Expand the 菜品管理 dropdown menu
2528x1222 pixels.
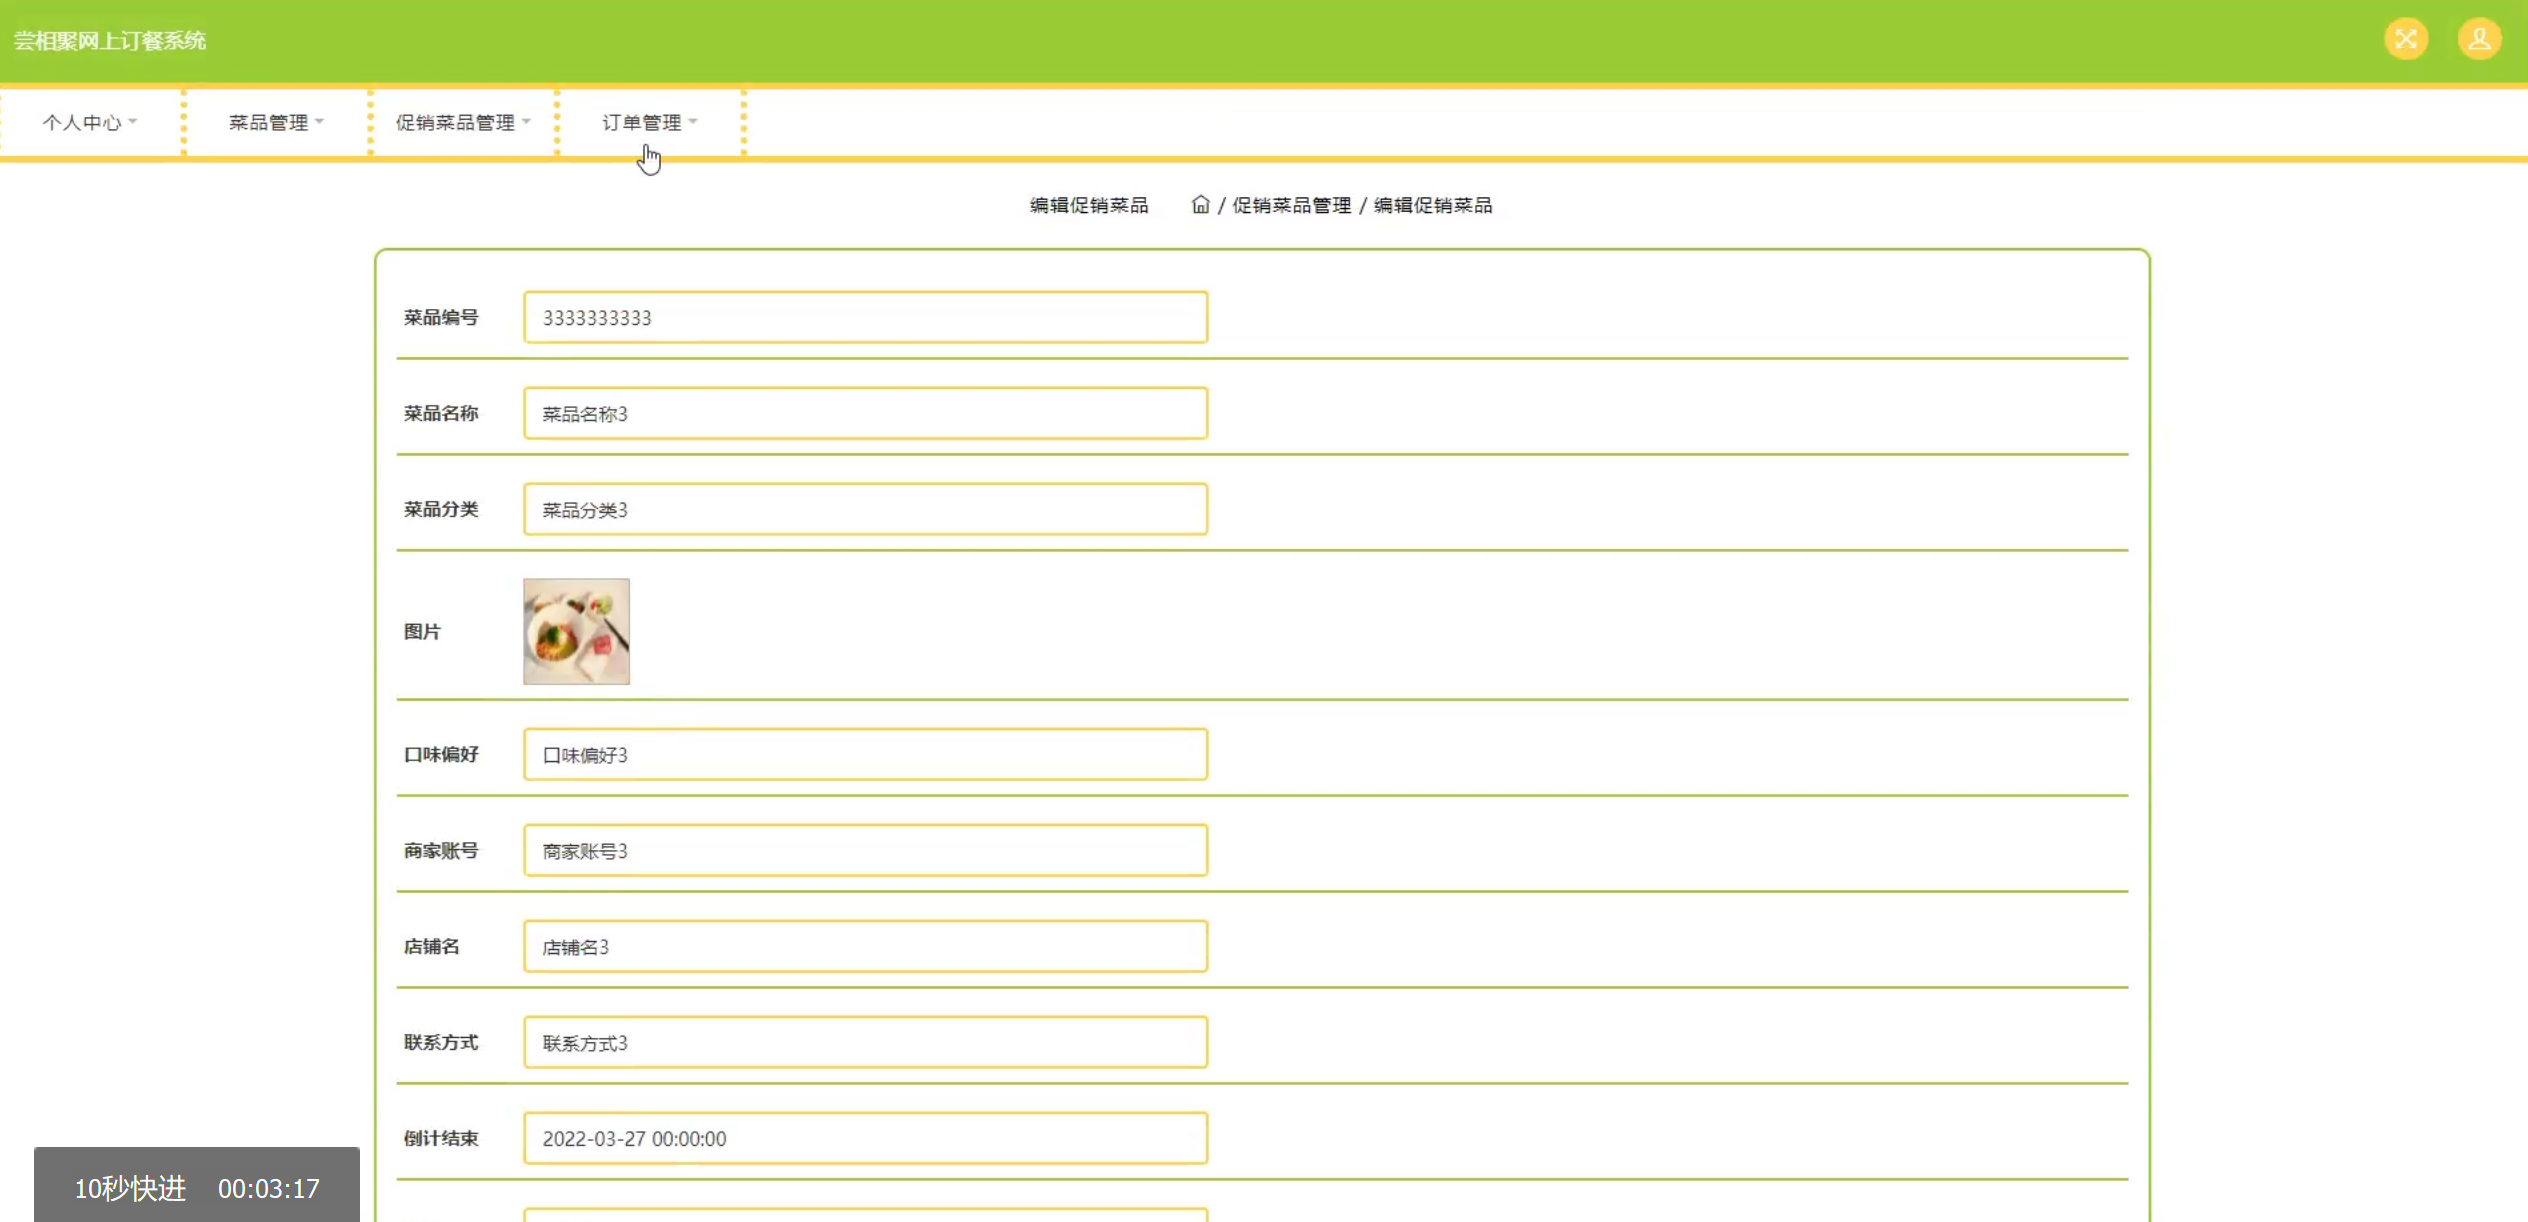pos(276,122)
